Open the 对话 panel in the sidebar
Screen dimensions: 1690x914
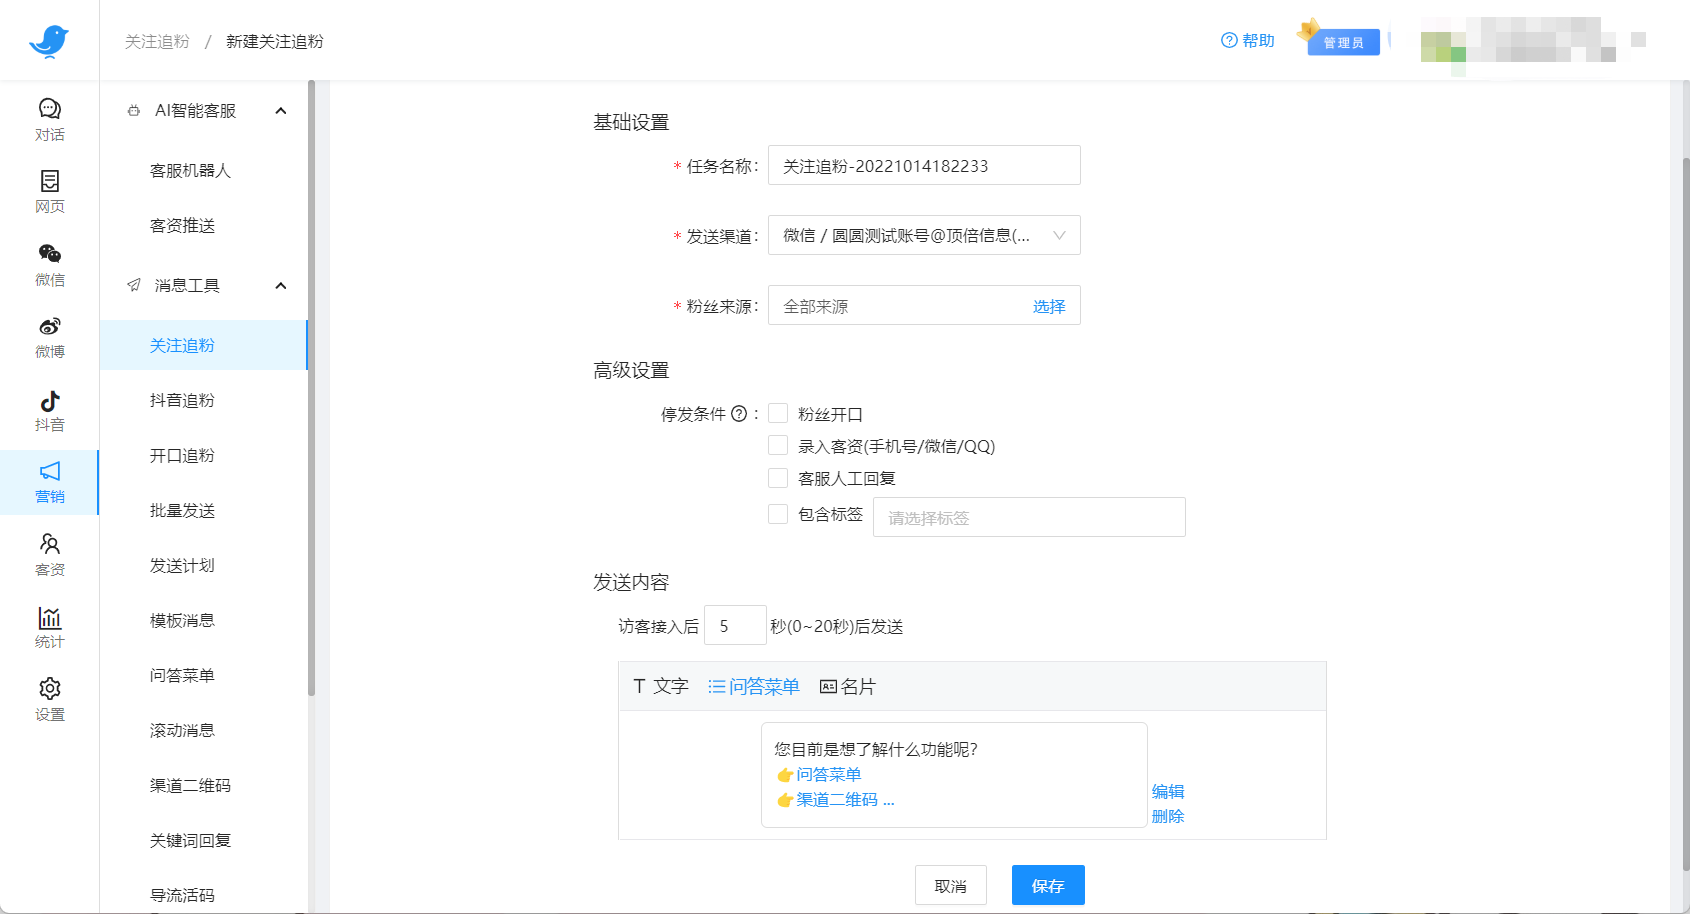49,119
